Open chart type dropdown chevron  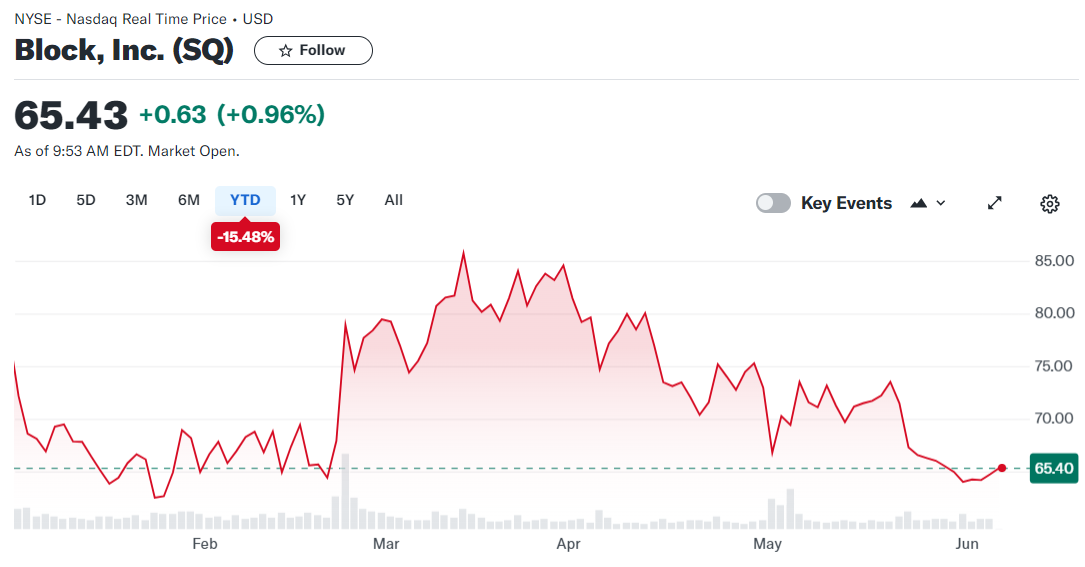pyautogui.click(x=941, y=203)
